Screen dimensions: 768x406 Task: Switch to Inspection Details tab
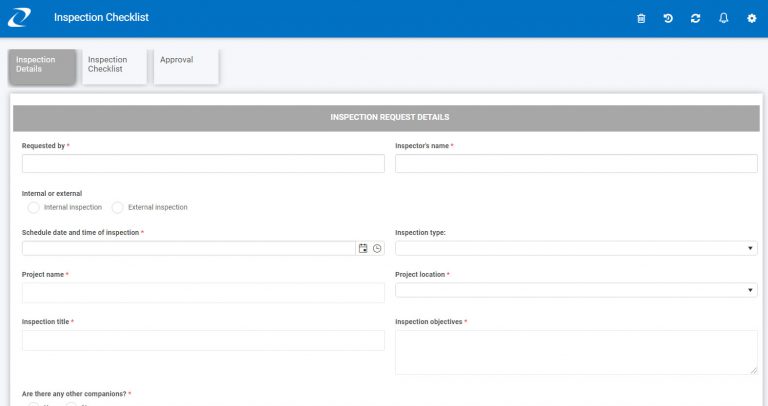42,66
